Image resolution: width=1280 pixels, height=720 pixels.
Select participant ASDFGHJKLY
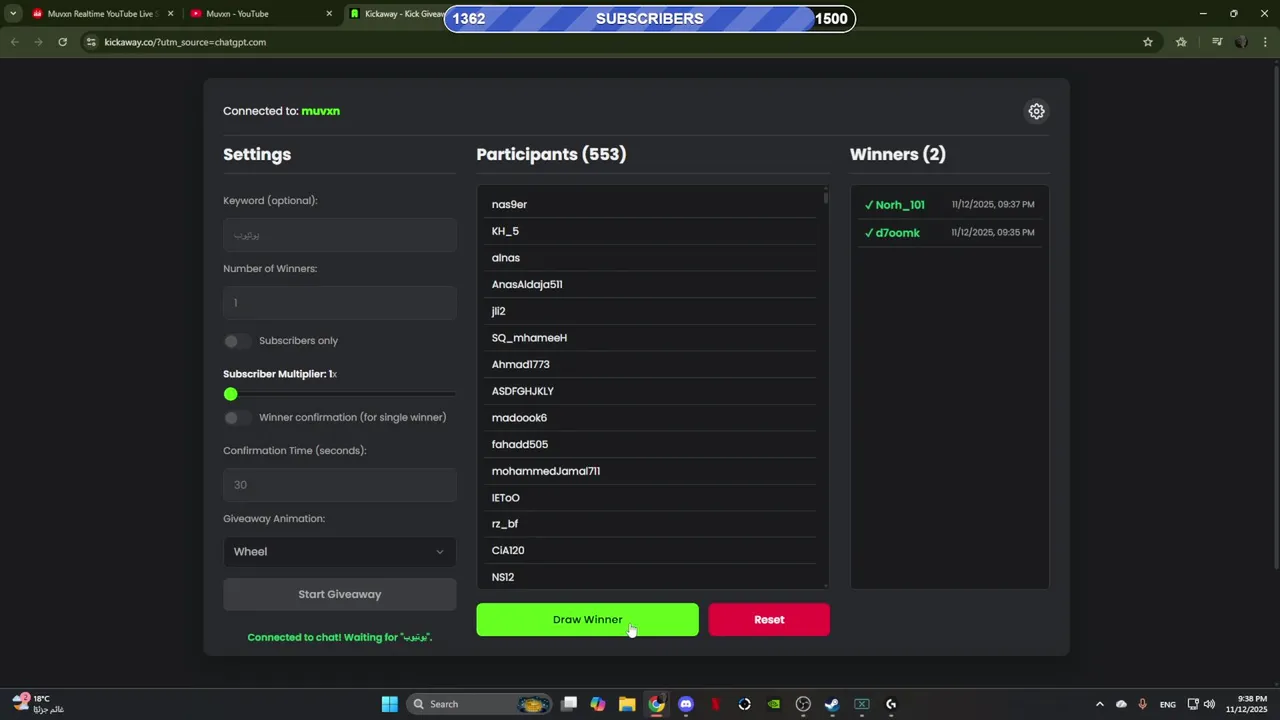coord(652,391)
